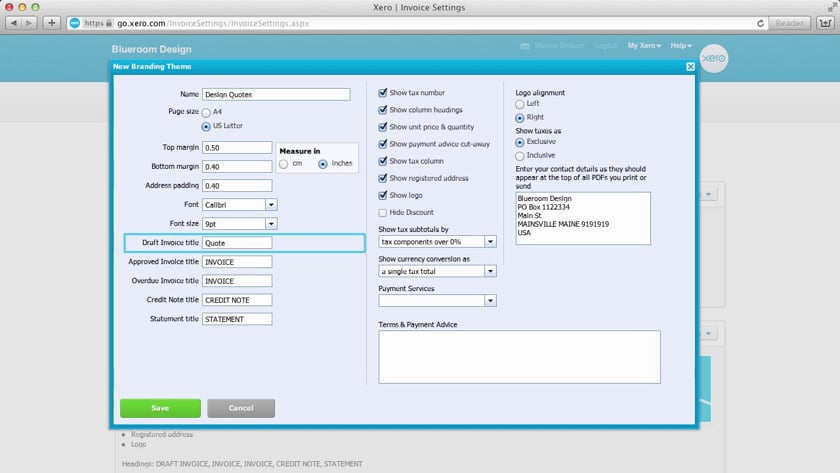Save the branding theme

(x=160, y=408)
